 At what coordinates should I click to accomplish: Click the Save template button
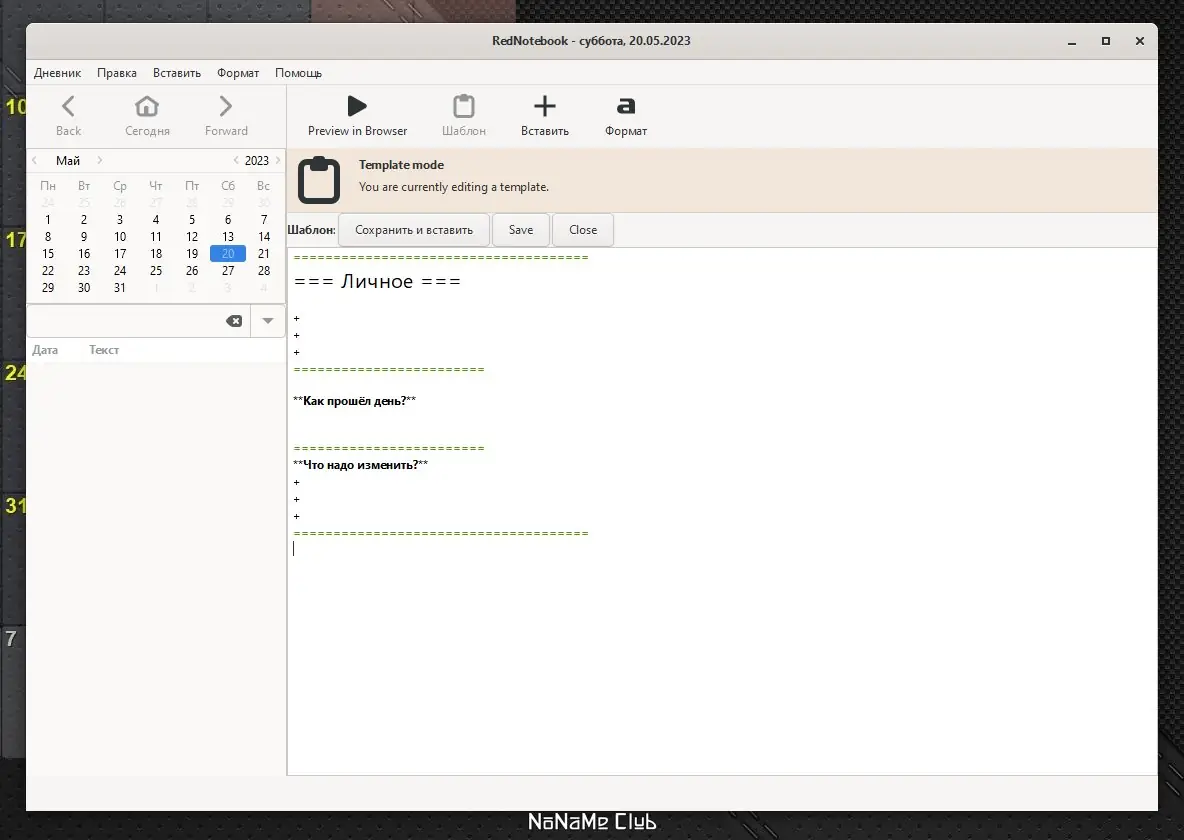coord(520,230)
